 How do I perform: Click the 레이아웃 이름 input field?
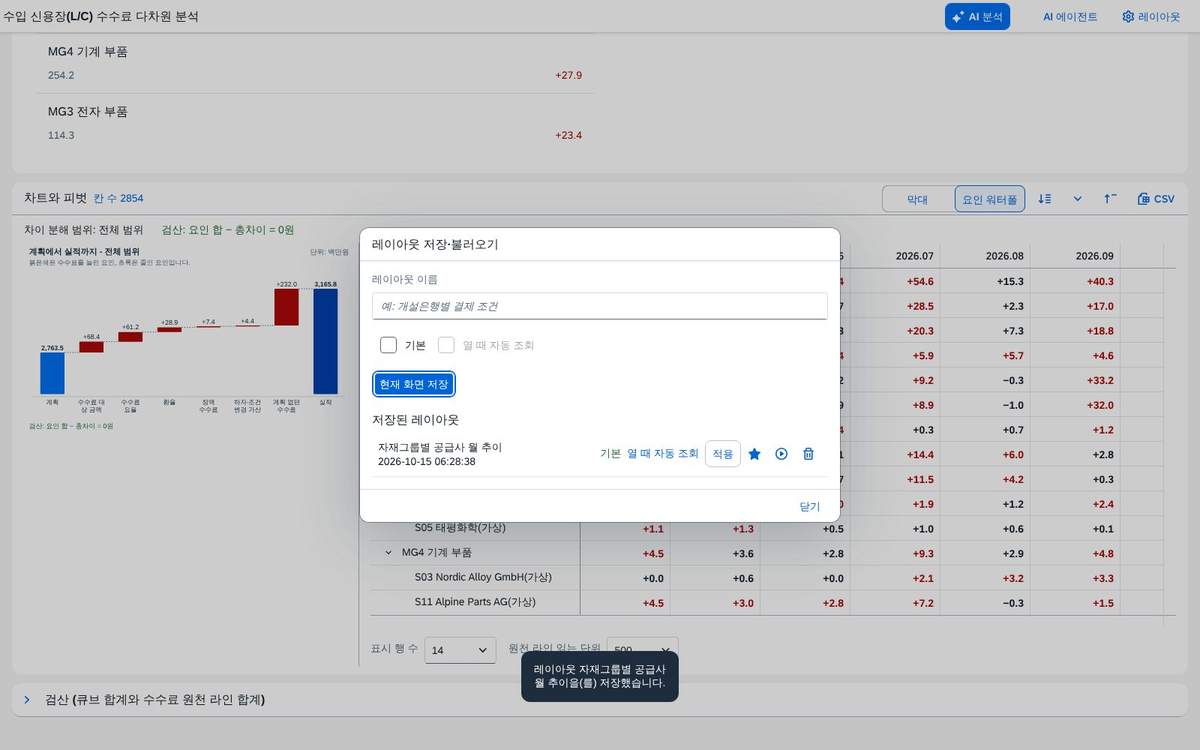click(600, 306)
